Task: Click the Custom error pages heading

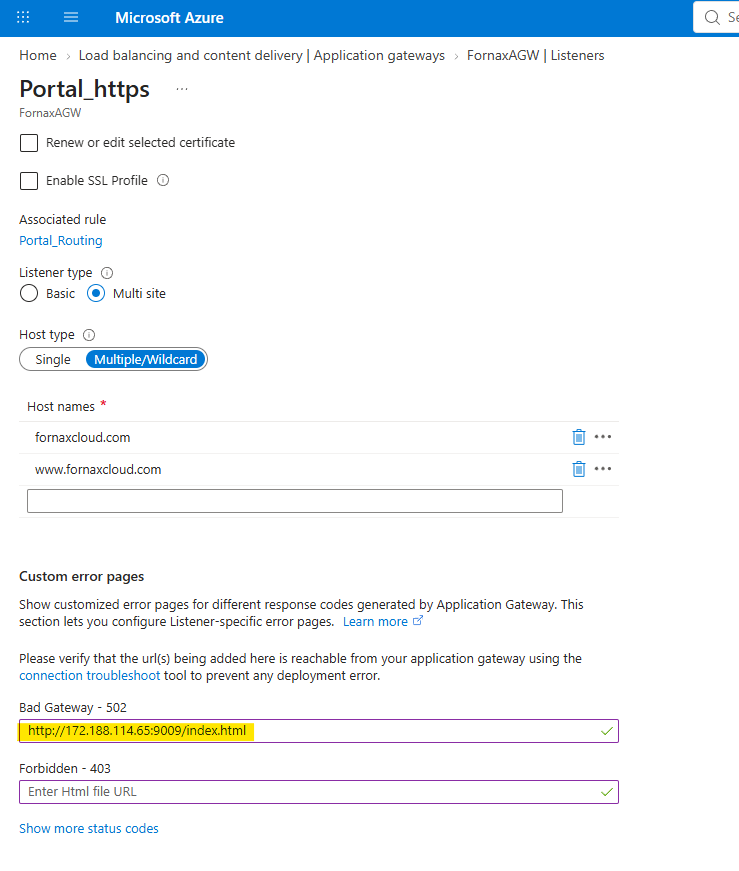Action: point(82,577)
